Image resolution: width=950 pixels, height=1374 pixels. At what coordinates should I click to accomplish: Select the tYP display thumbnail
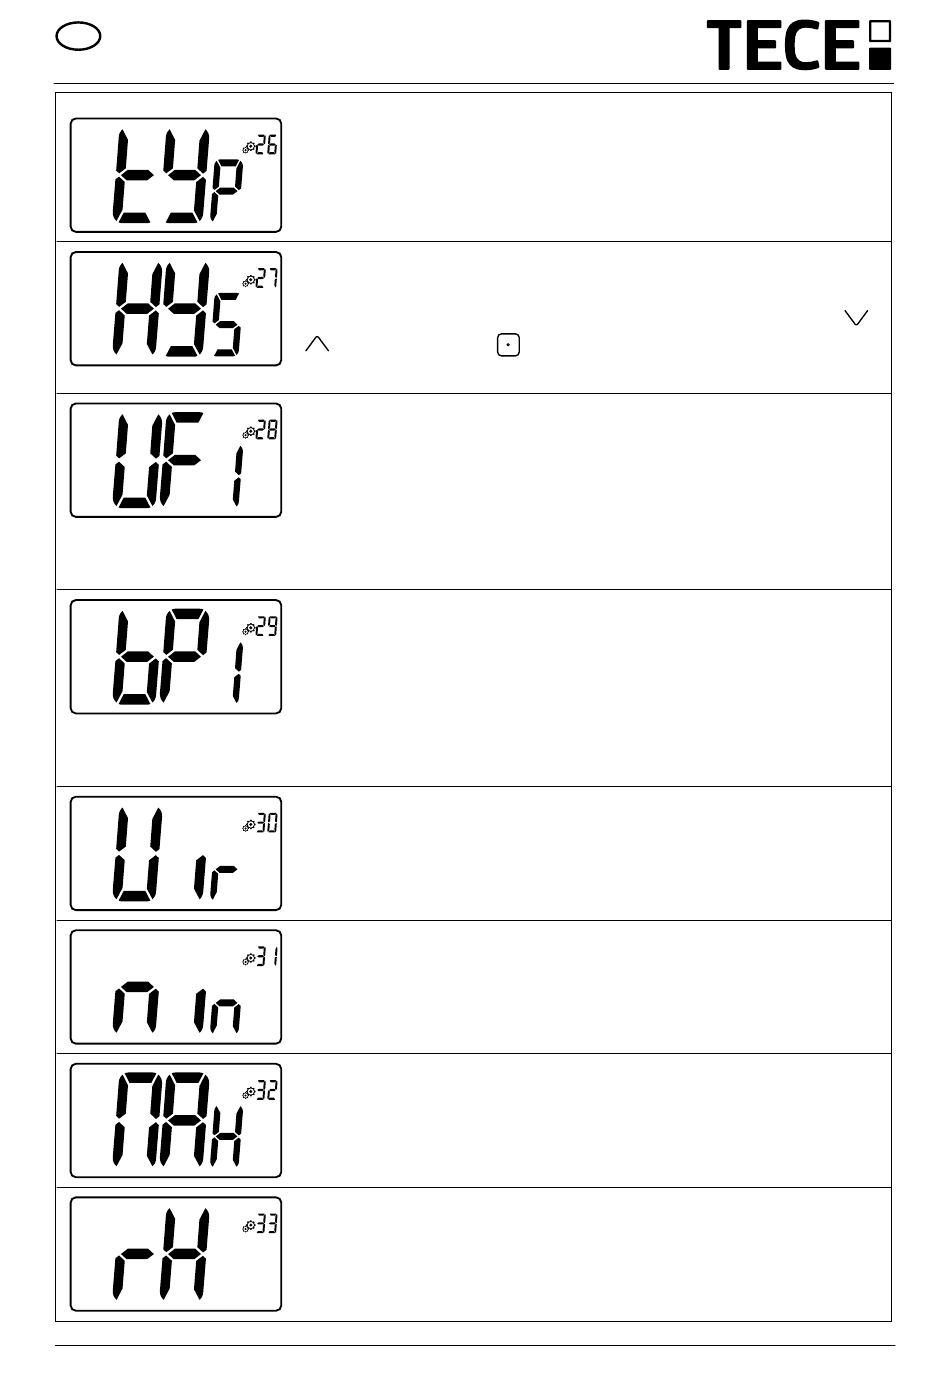pos(176,175)
